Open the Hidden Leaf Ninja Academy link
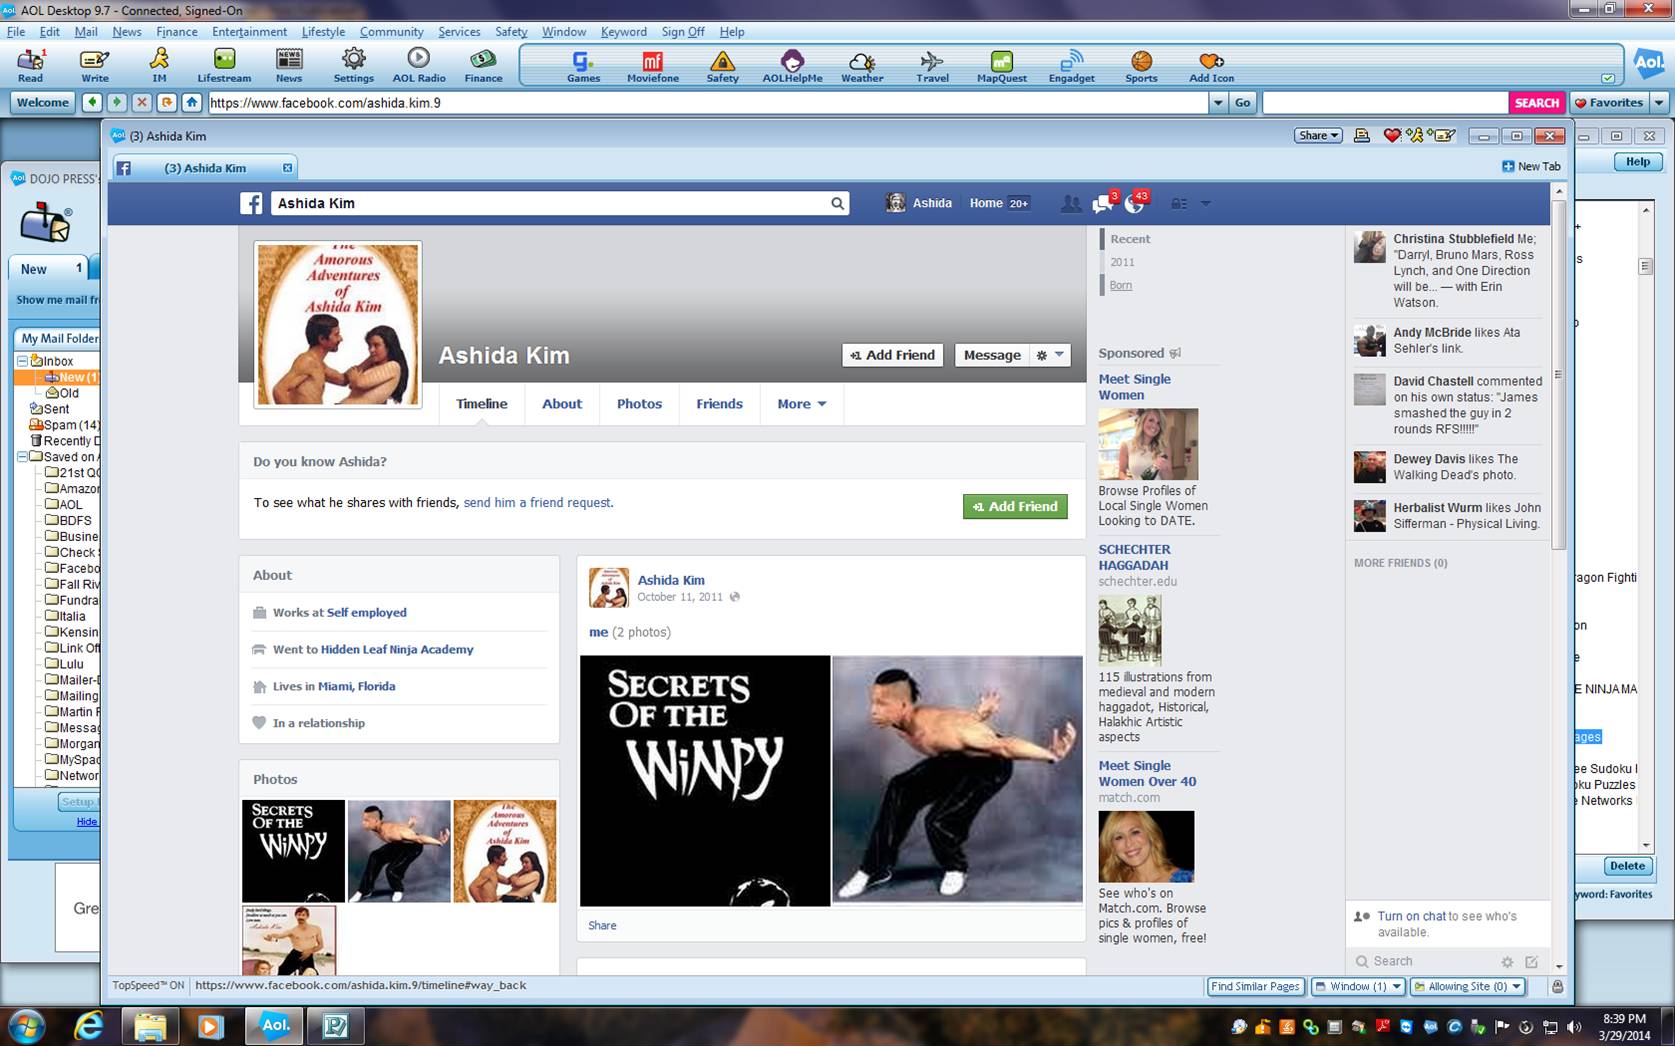 point(397,650)
